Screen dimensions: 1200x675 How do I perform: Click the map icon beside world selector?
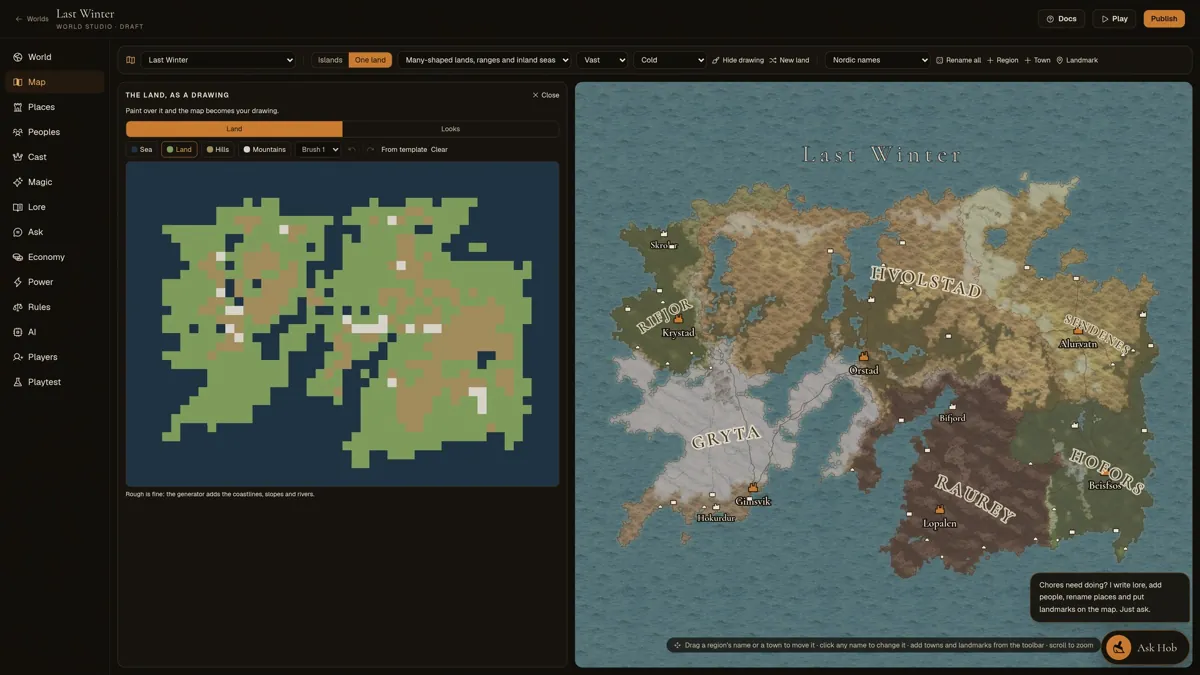pos(130,60)
